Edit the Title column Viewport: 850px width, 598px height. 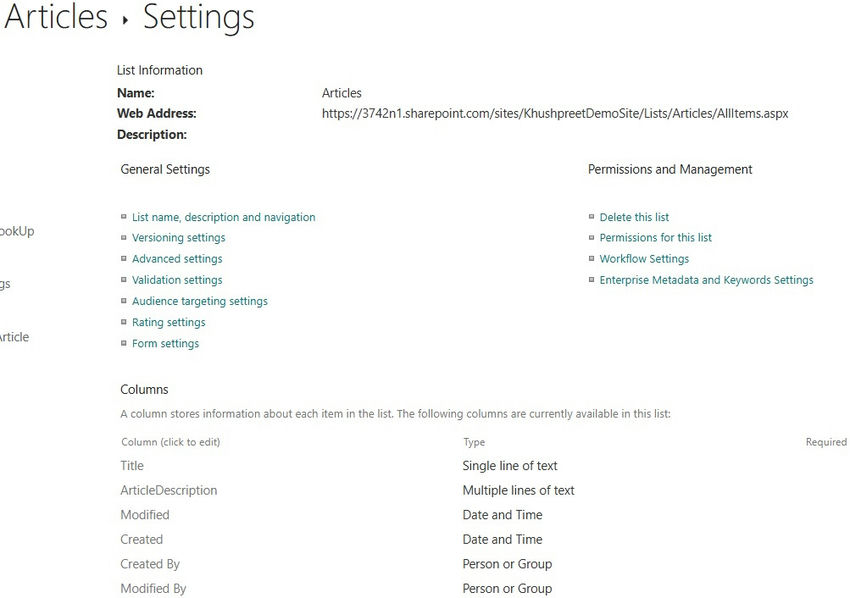pos(132,466)
